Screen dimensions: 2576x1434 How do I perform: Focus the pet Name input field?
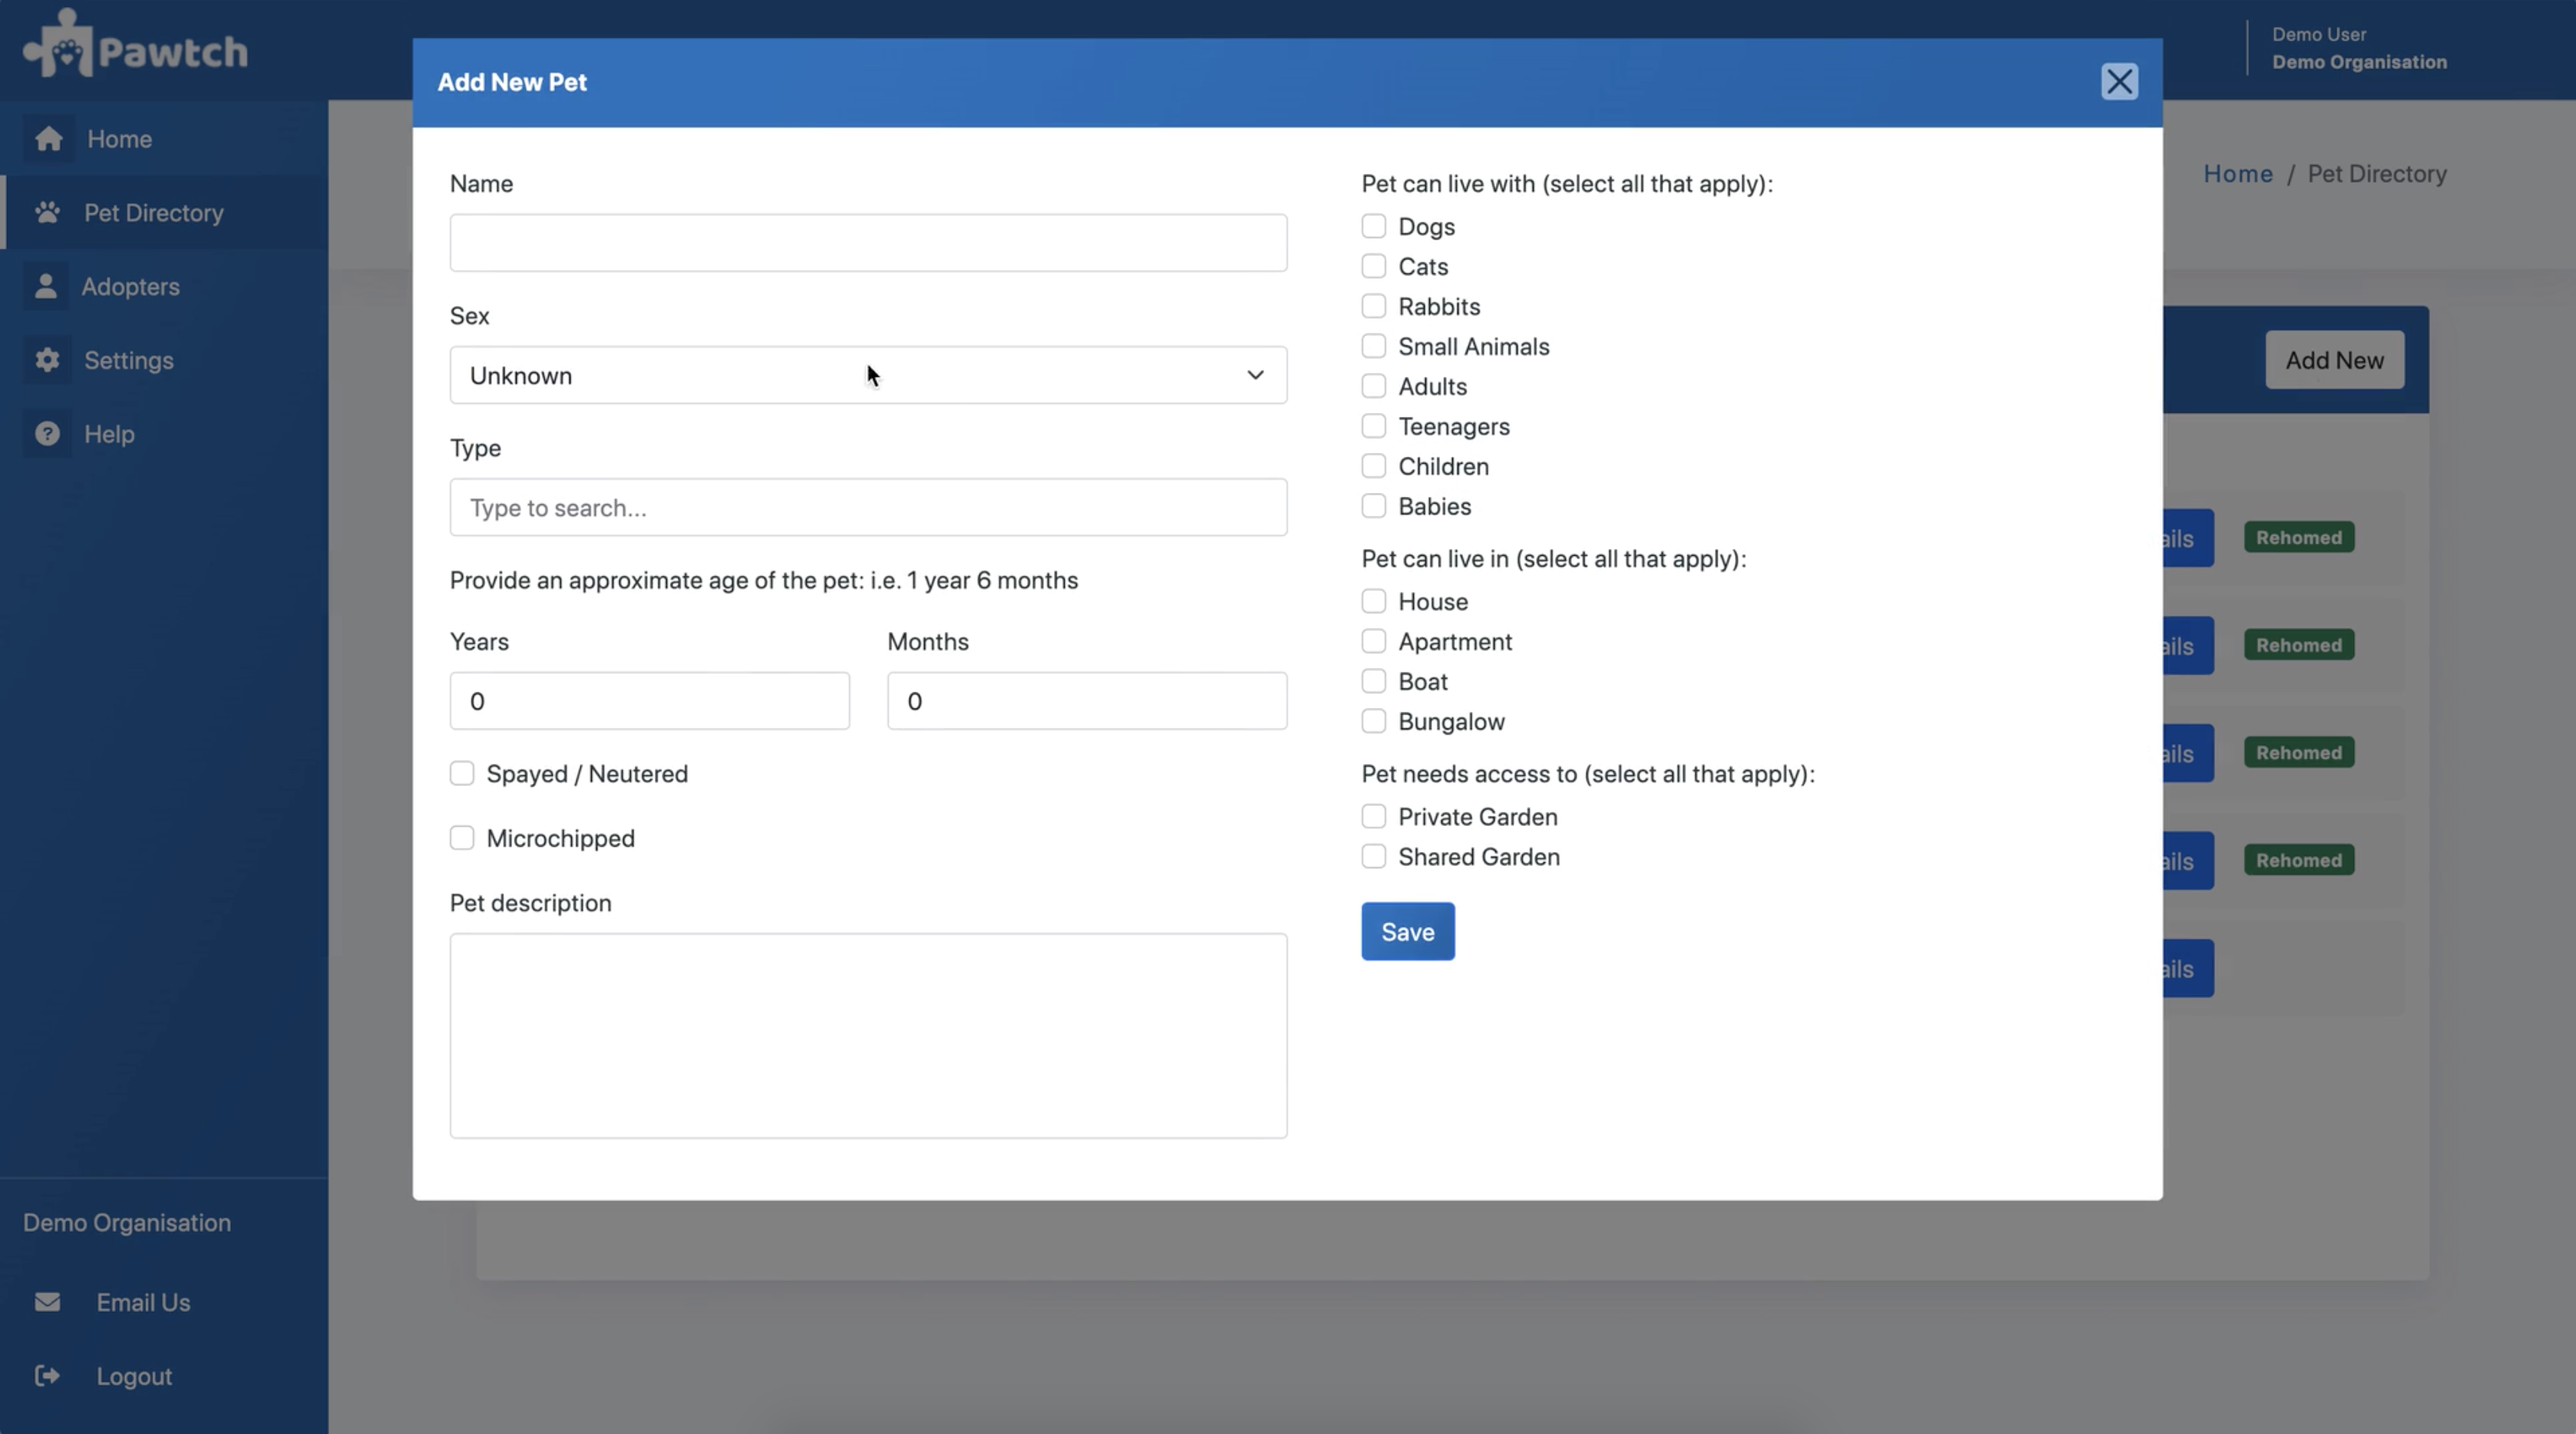[x=868, y=243]
